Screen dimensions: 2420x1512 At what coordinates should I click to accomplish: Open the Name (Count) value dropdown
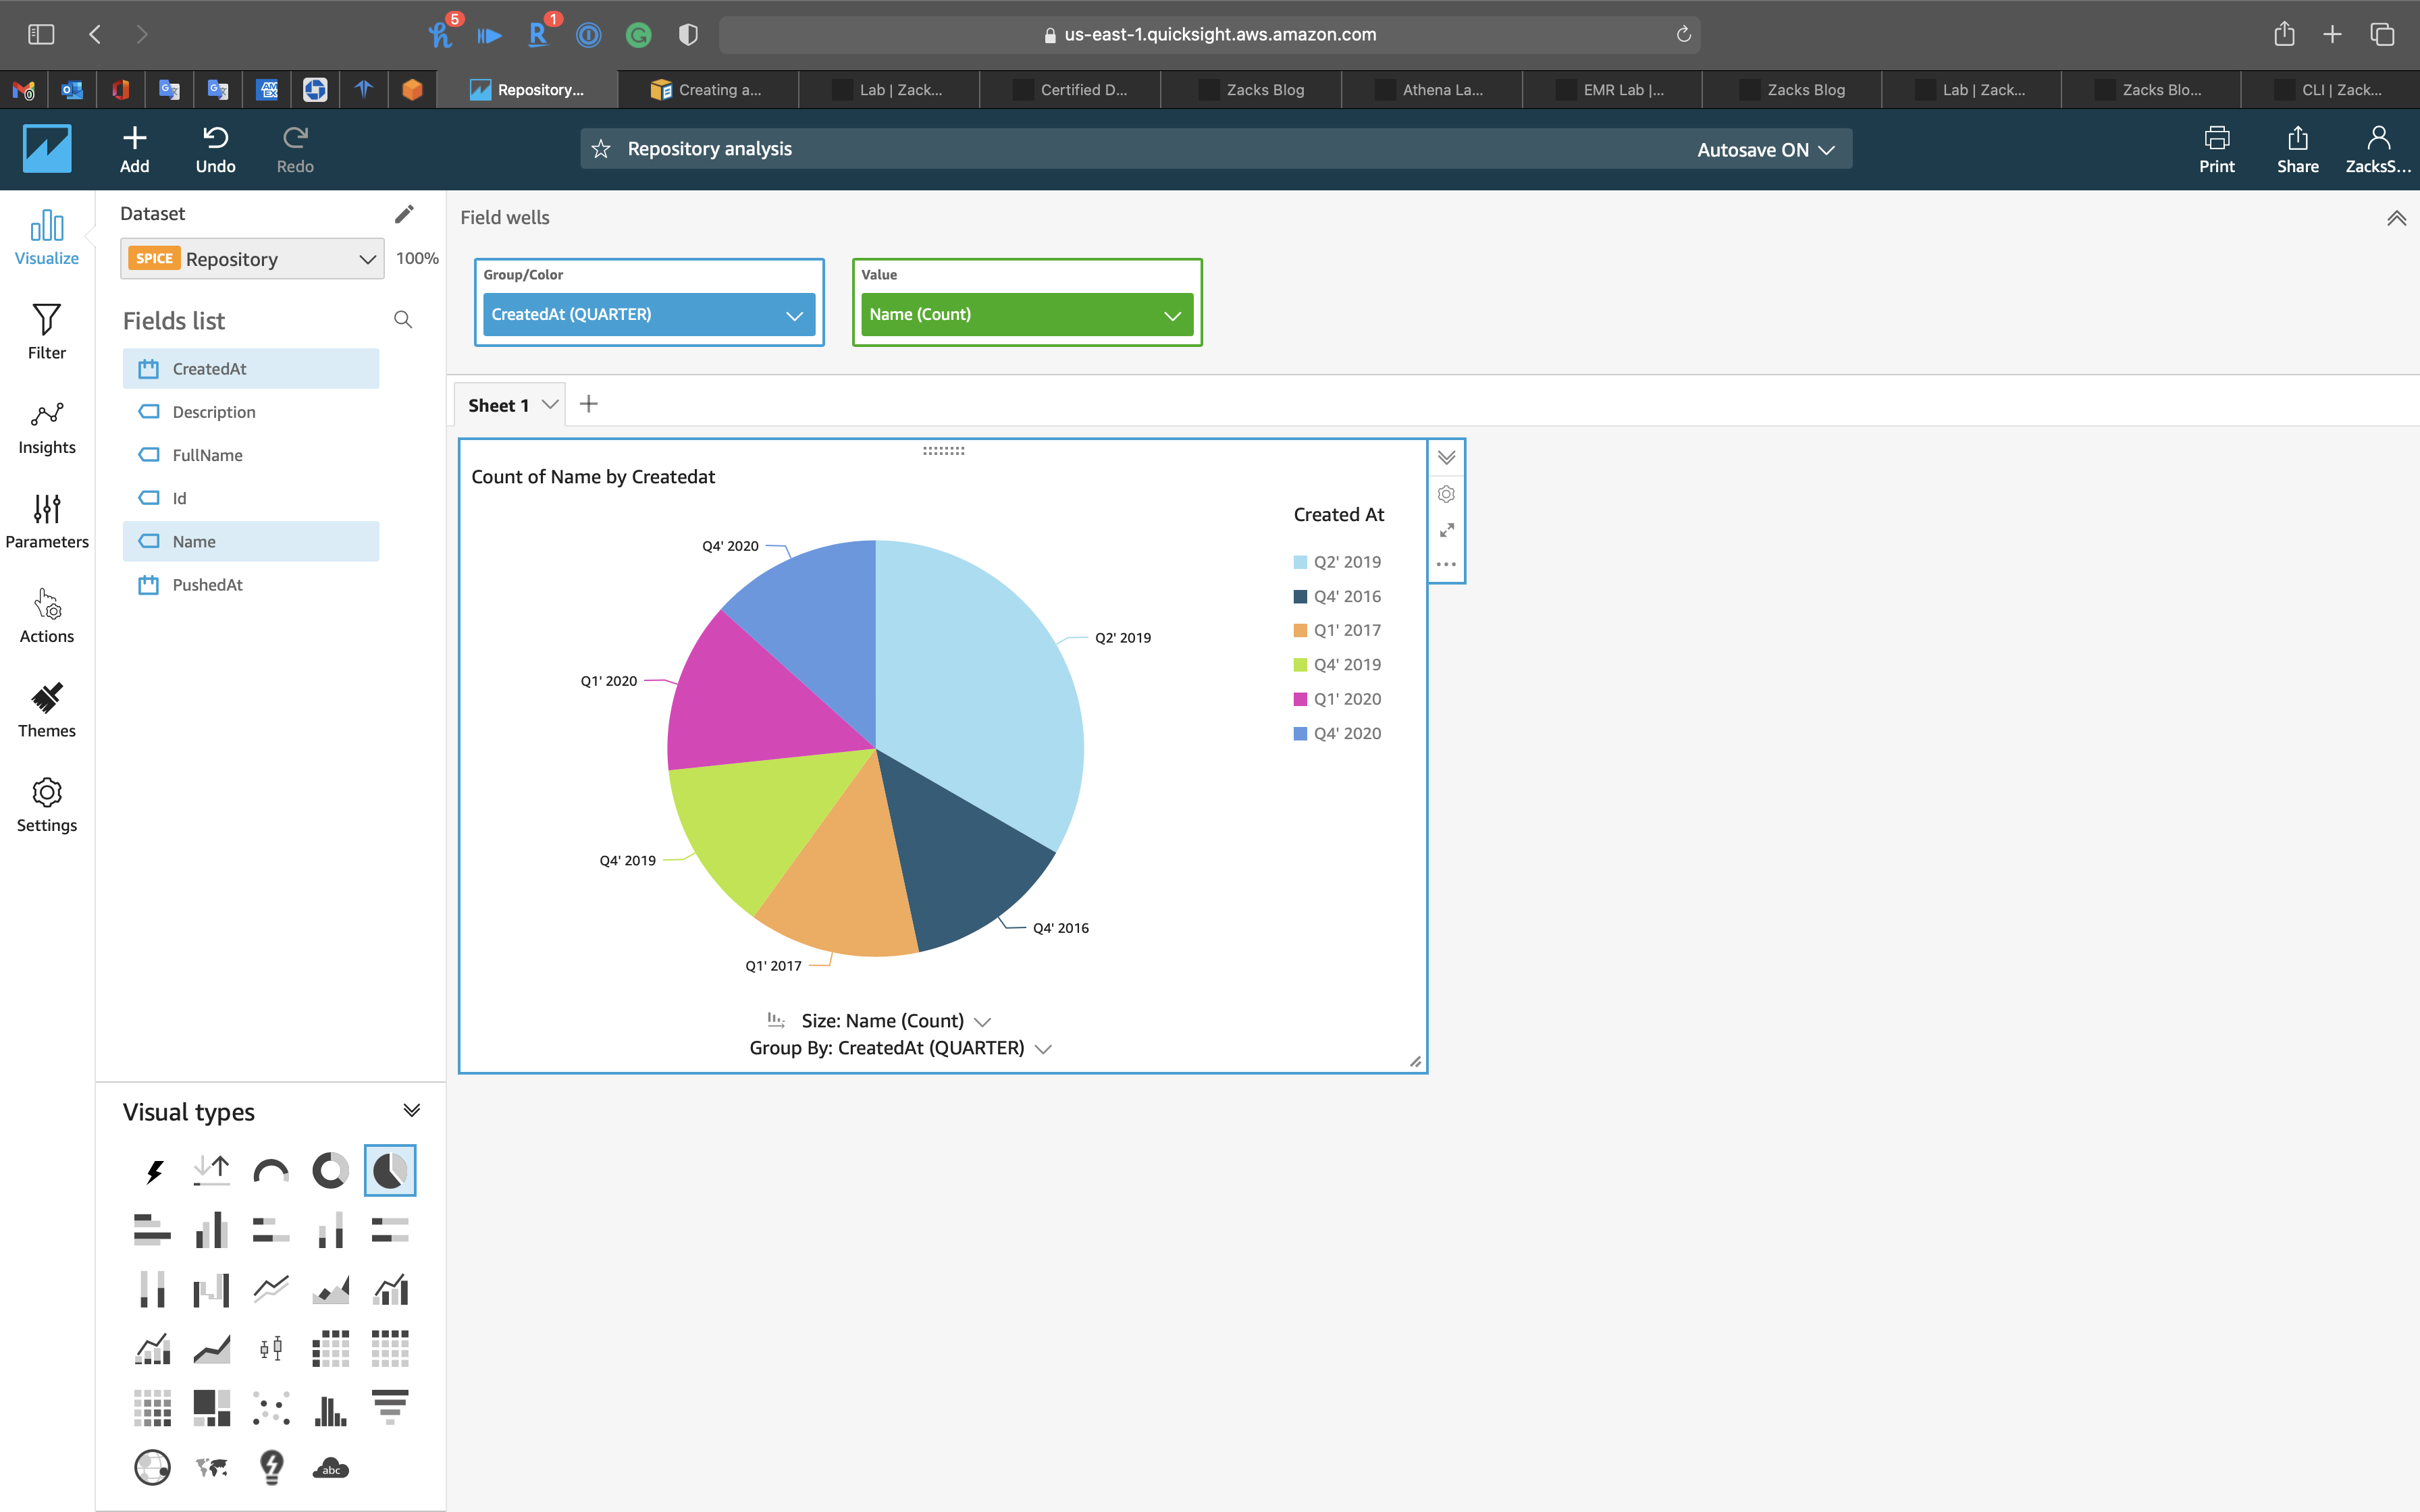1172,315
